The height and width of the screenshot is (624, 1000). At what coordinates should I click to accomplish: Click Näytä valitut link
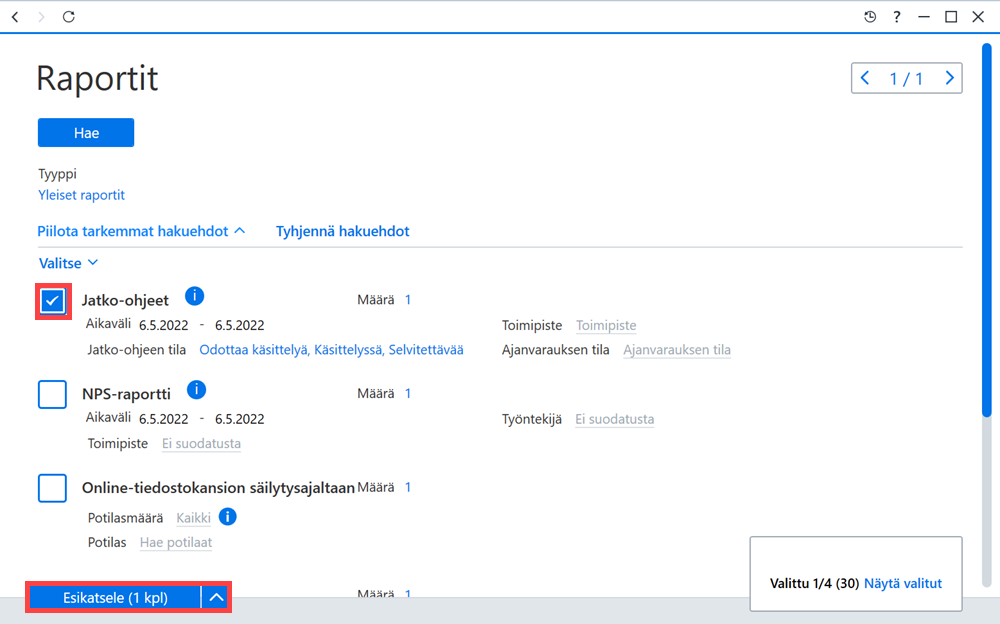point(902,583)
